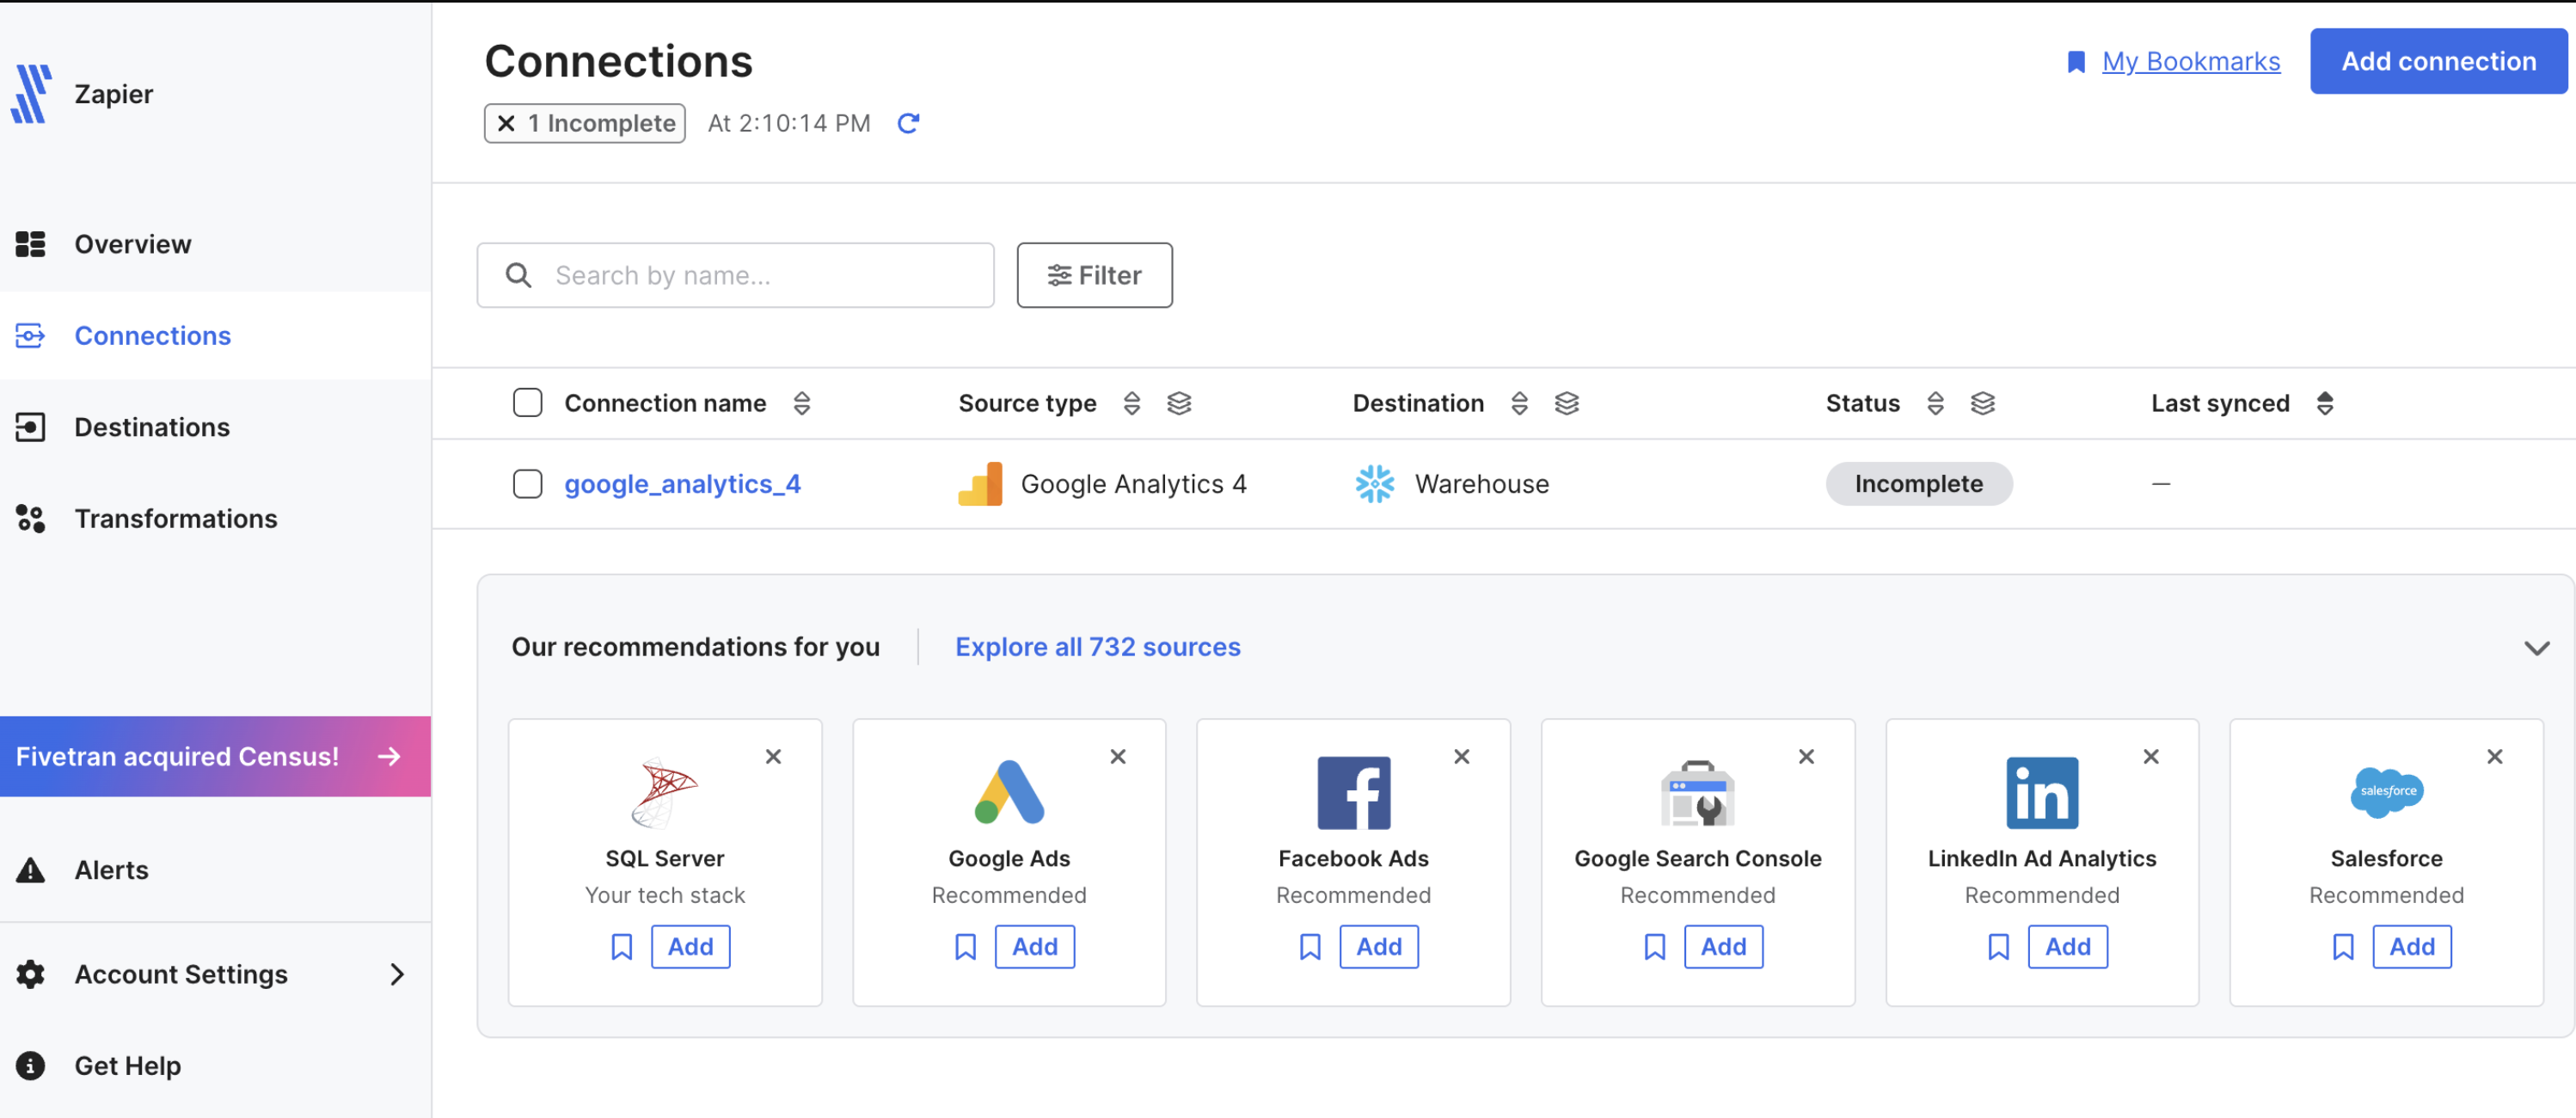The height and width of the screenshot is (1118, 2576).
Task: Sort by the Status column
Action: tap(1936, 403)
